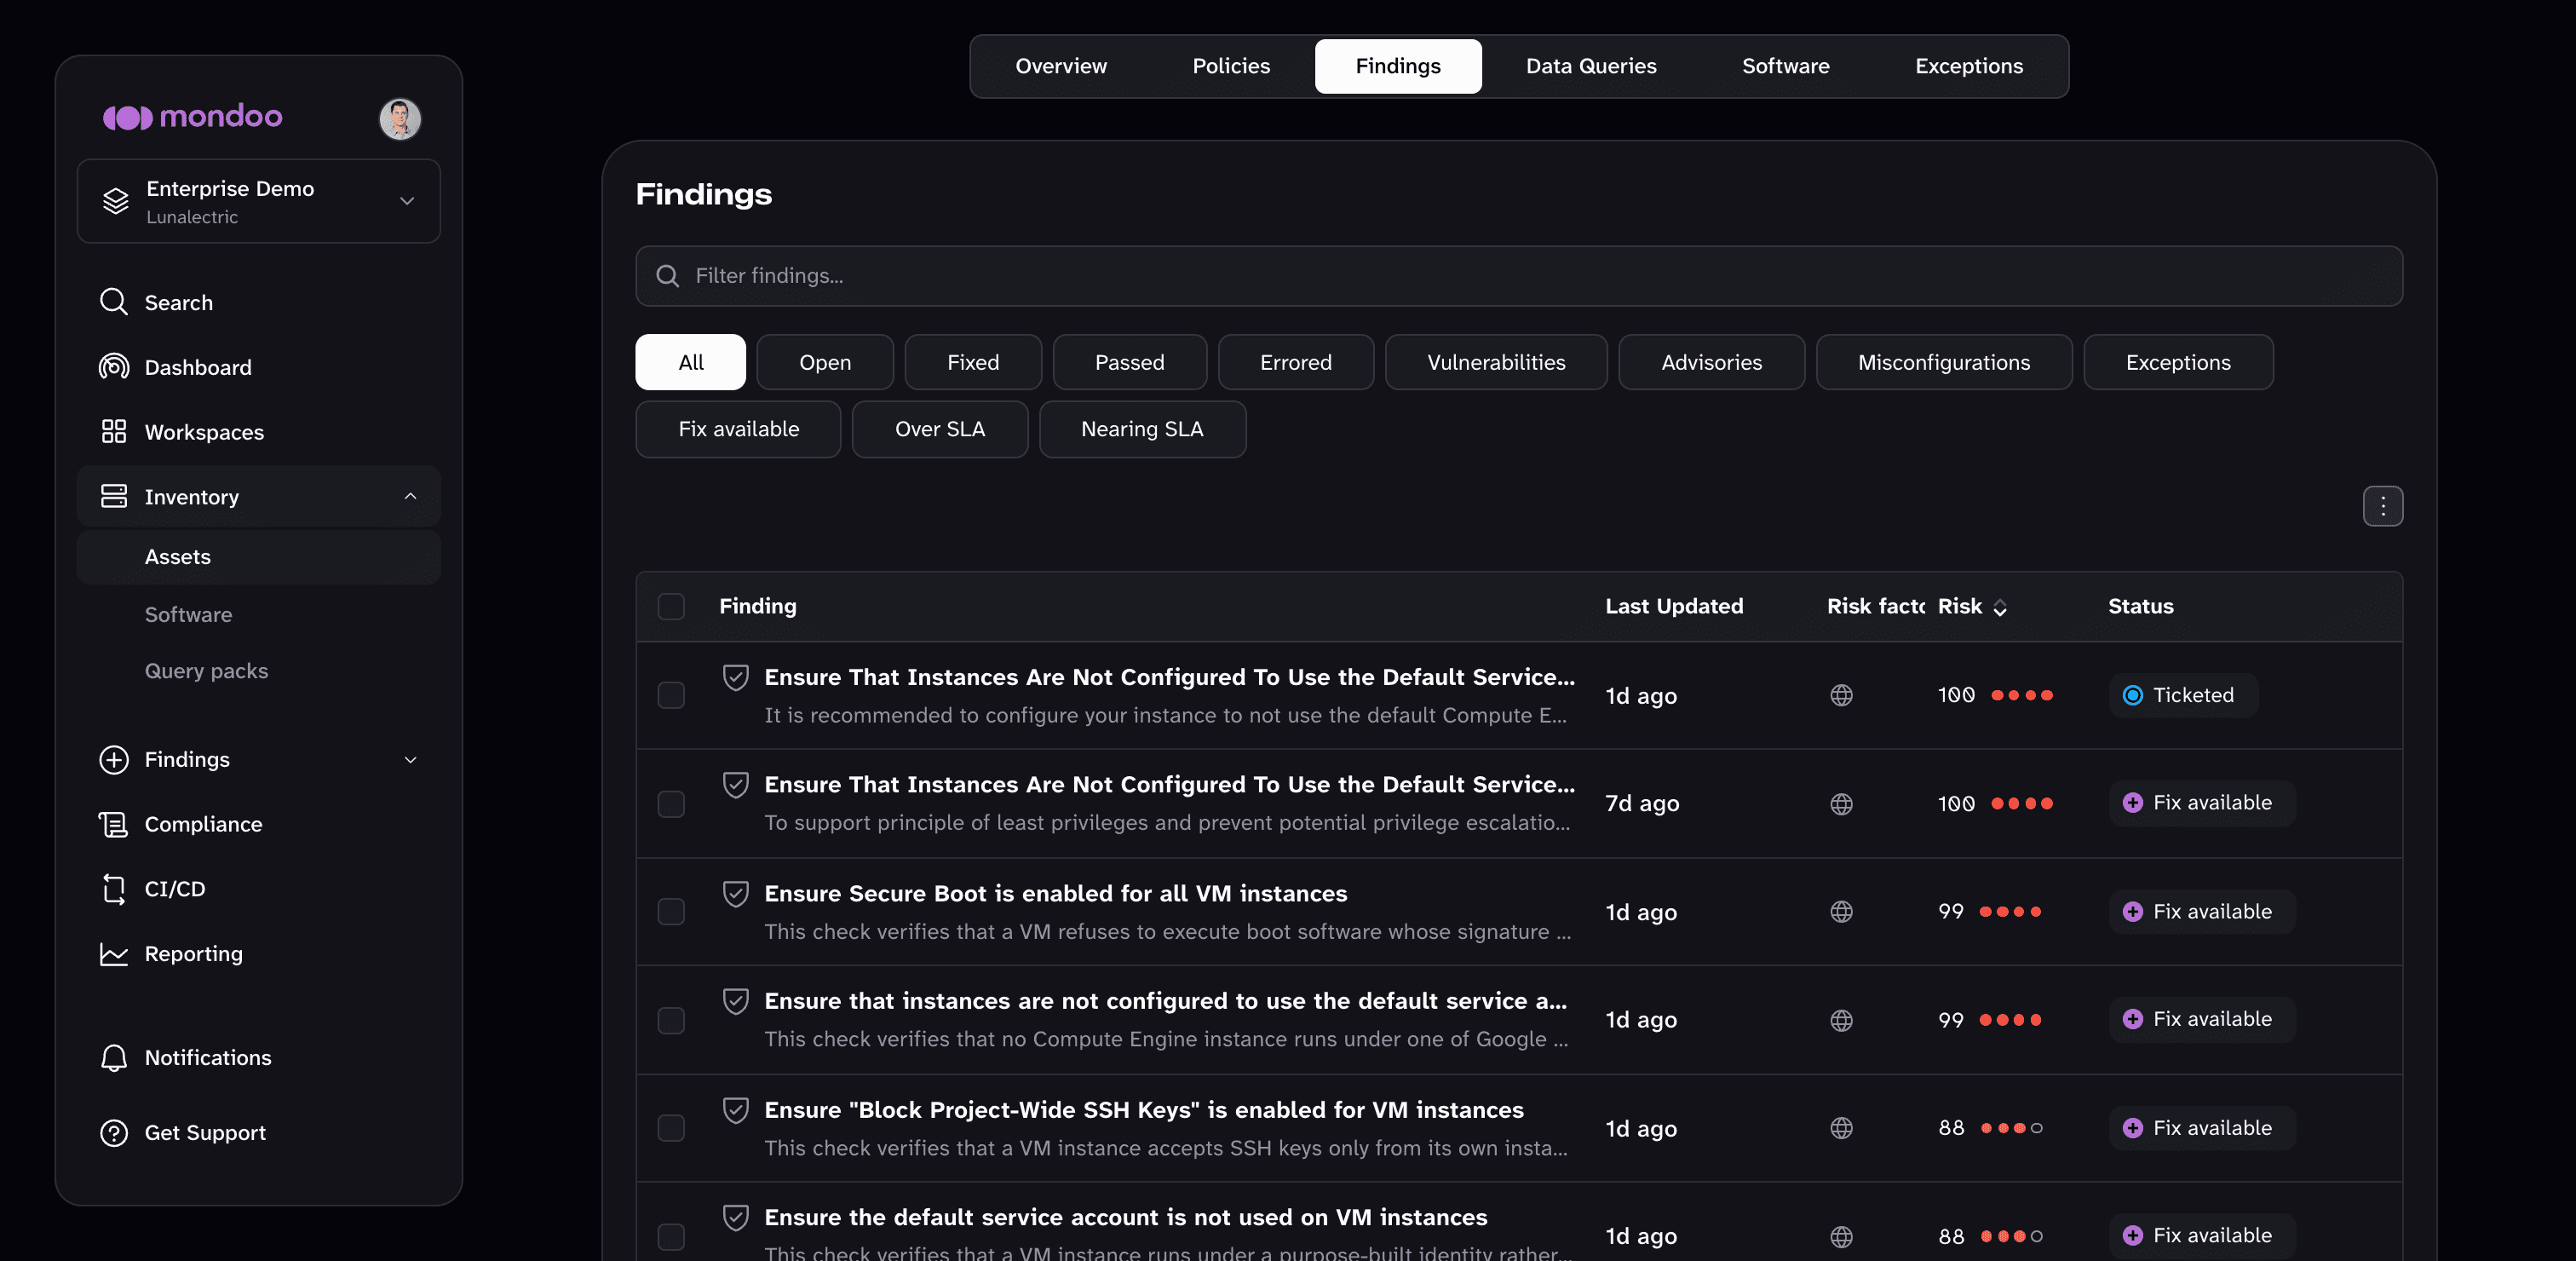Click the Search magnifier icon in sidebar
2576x1261 pixels.
[x=114, y=302]
